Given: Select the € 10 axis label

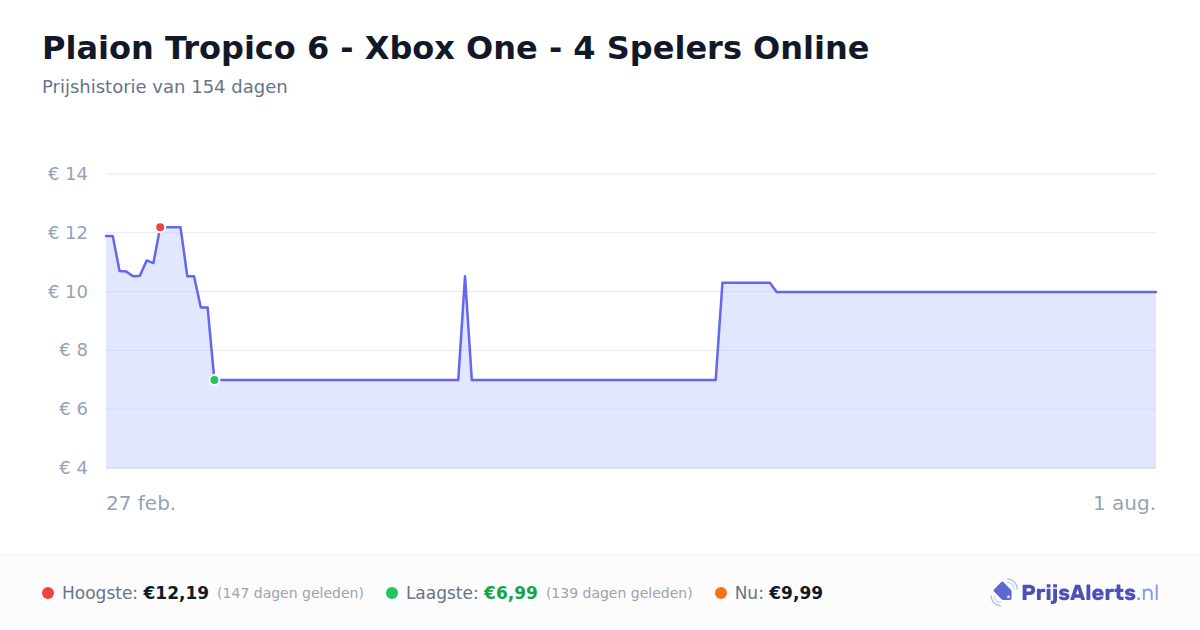Looking at the screenshot, I should pyautogui.click(x=68, y=292).
